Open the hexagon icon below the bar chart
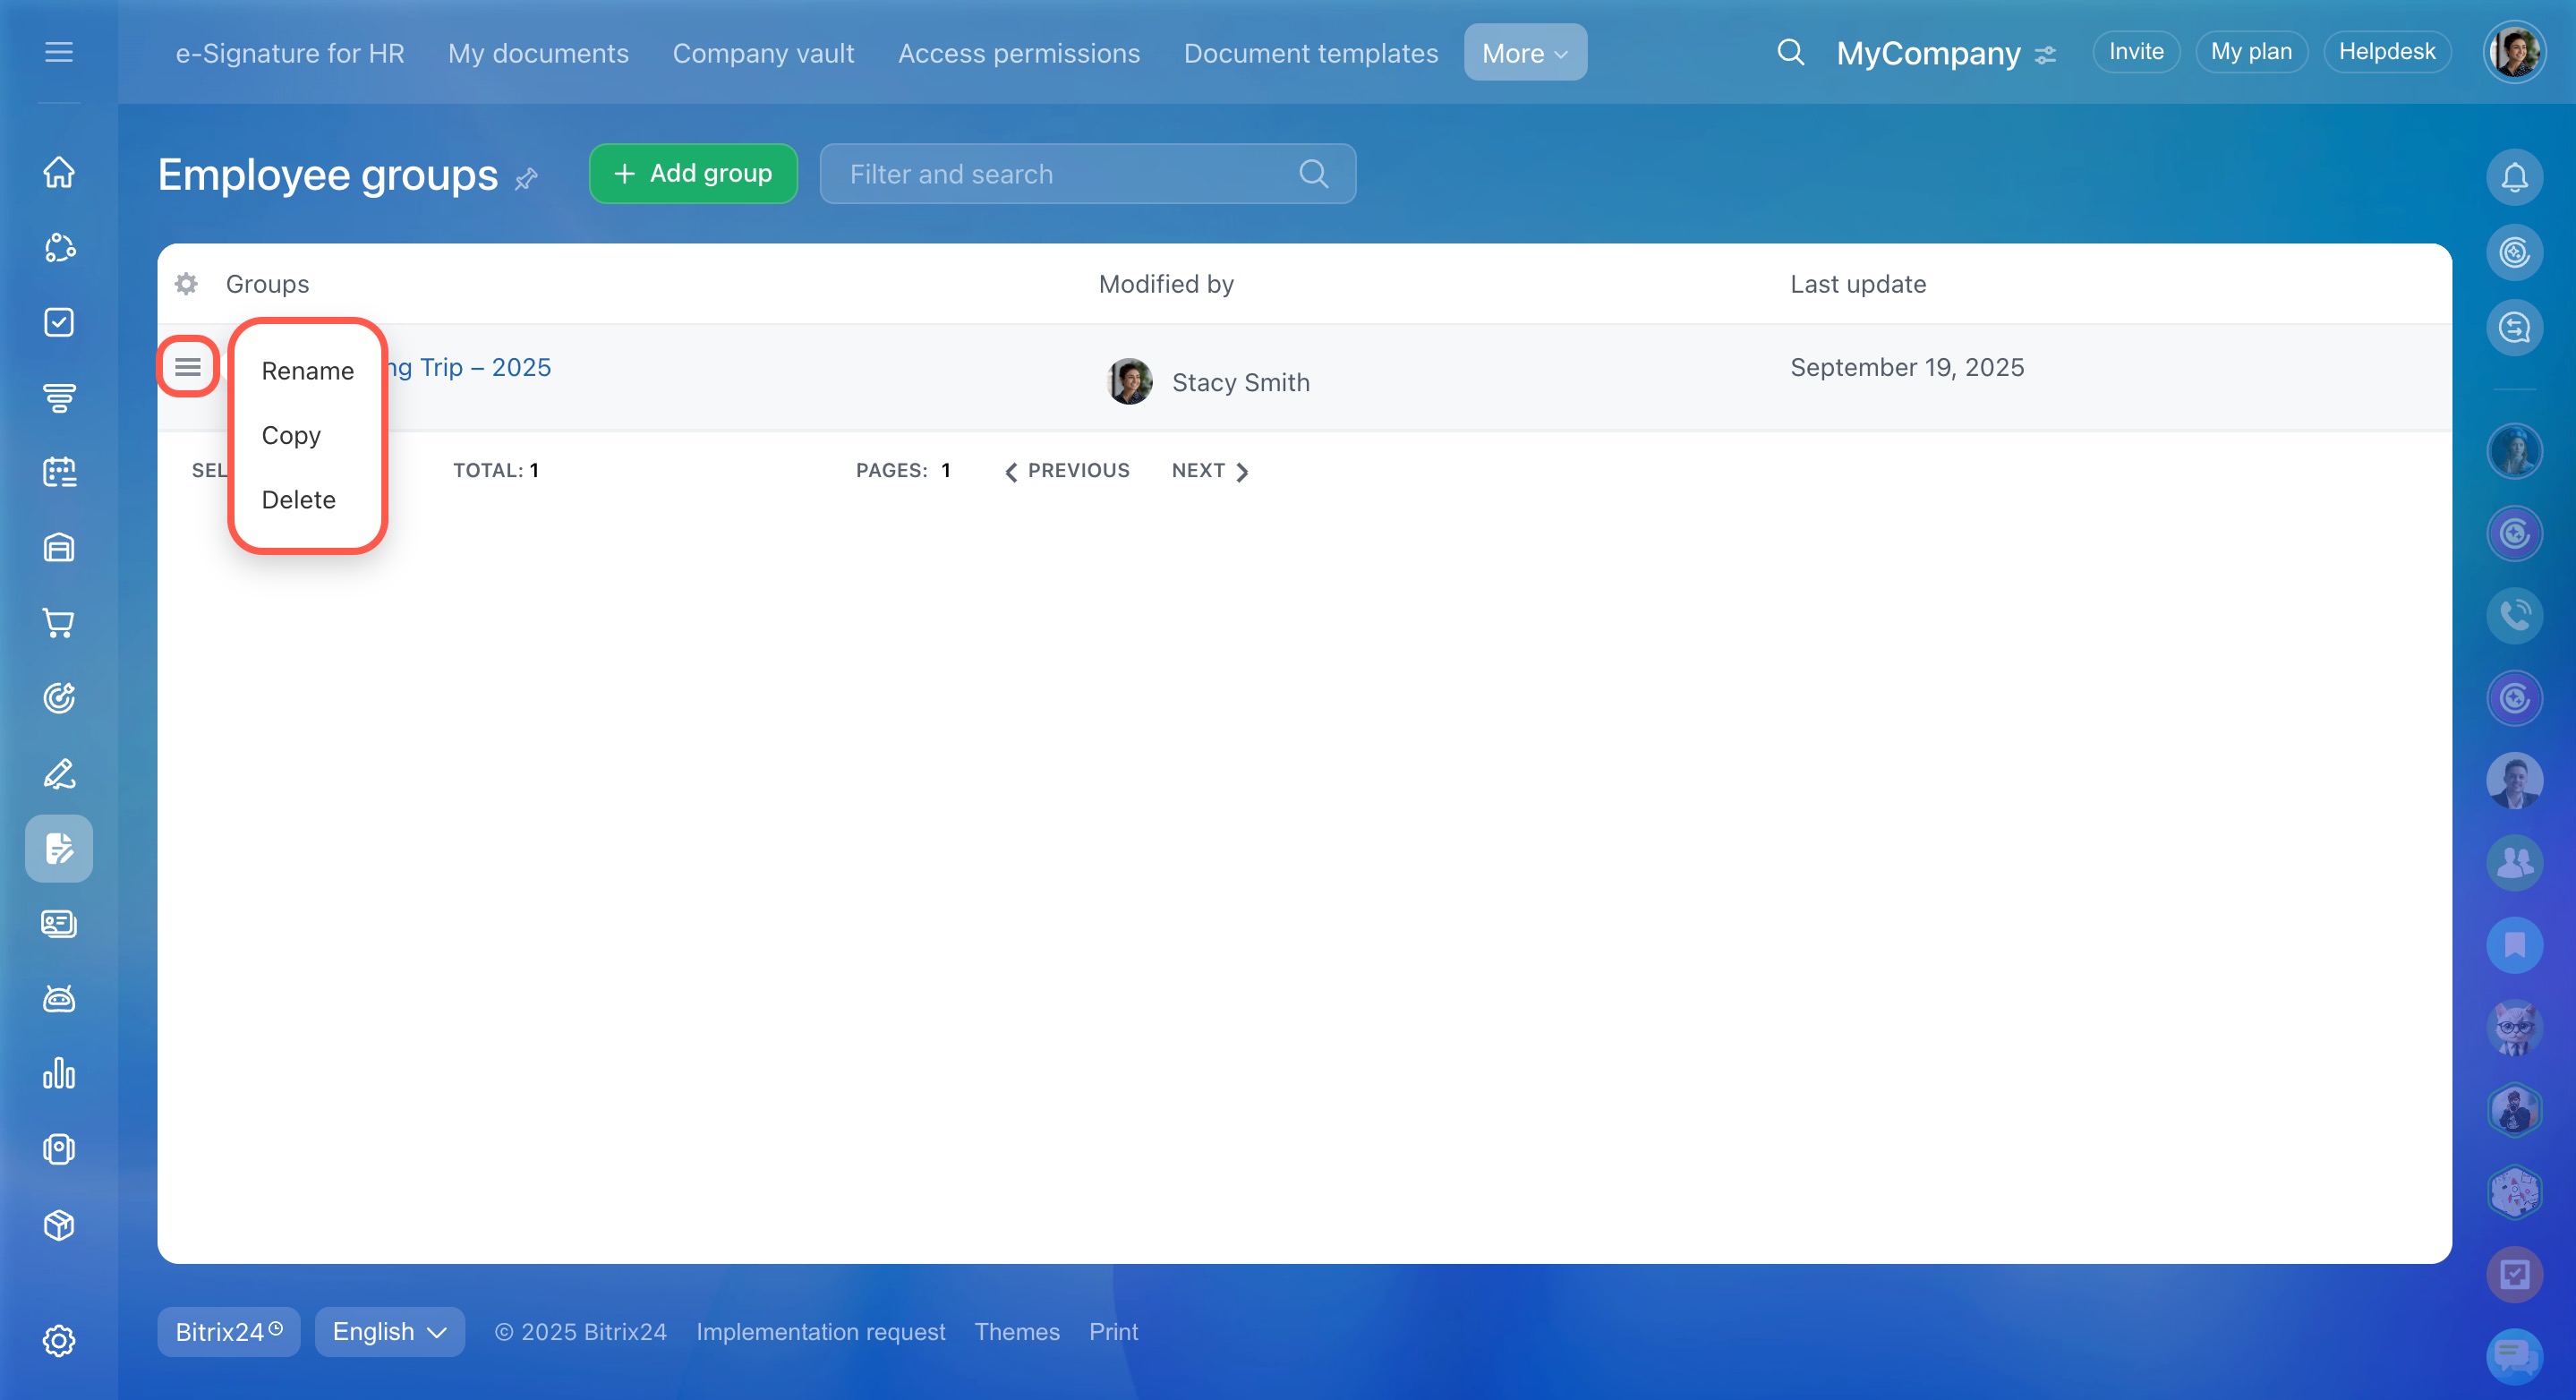This screenshot has height=1400, width=2576. pos(59,1149)
